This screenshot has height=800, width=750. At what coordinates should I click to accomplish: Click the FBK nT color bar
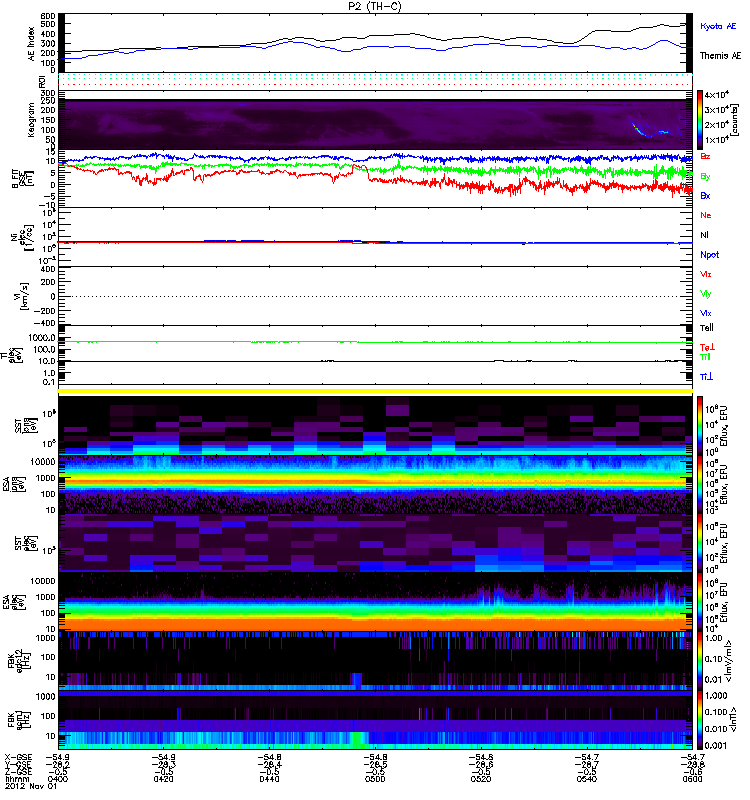click(x=700, y=720)
